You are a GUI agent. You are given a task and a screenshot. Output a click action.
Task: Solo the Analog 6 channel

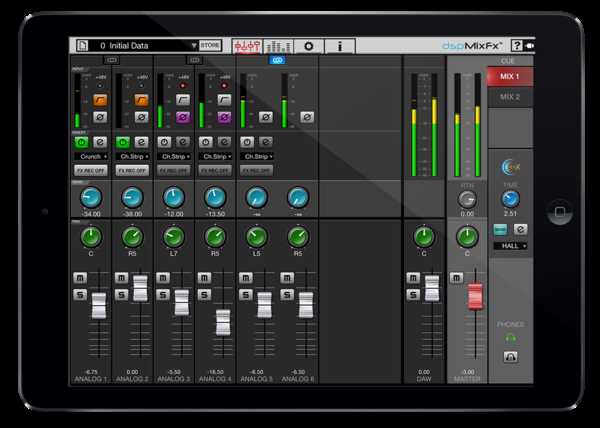(x=287, y=295)
